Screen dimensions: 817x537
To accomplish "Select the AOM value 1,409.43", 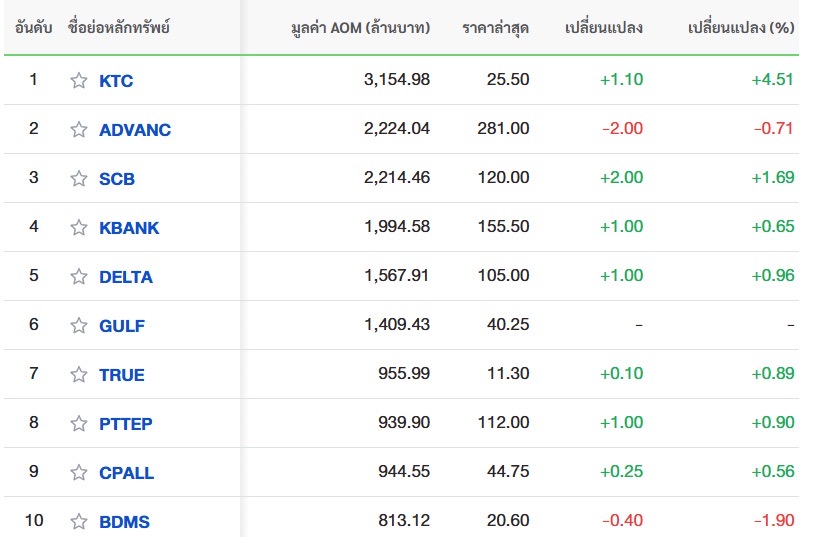I will (397, 324).
